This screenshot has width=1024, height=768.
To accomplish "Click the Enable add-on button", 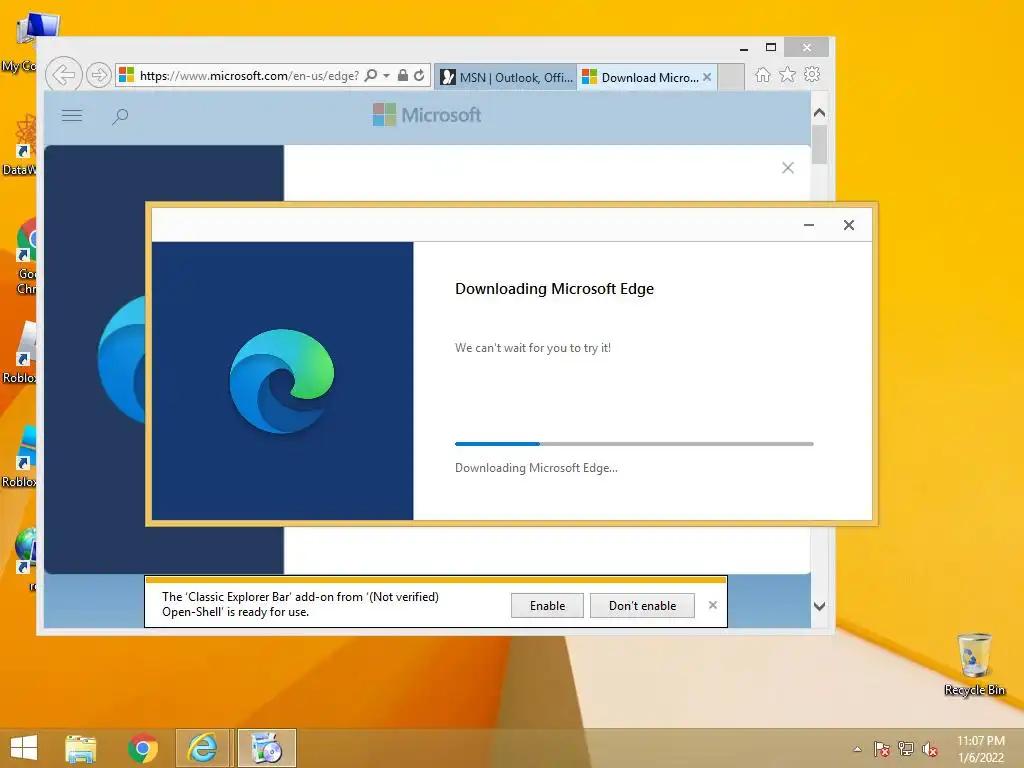I will [547, 605].
